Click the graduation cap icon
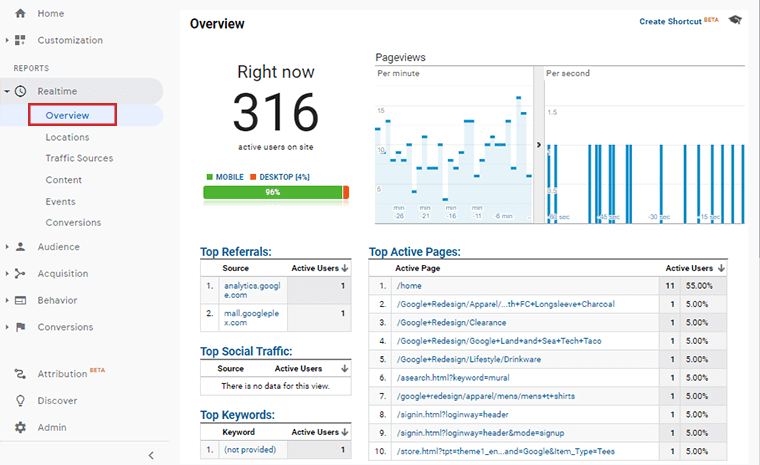The image size is (760, 465). [x=735, y=20]
